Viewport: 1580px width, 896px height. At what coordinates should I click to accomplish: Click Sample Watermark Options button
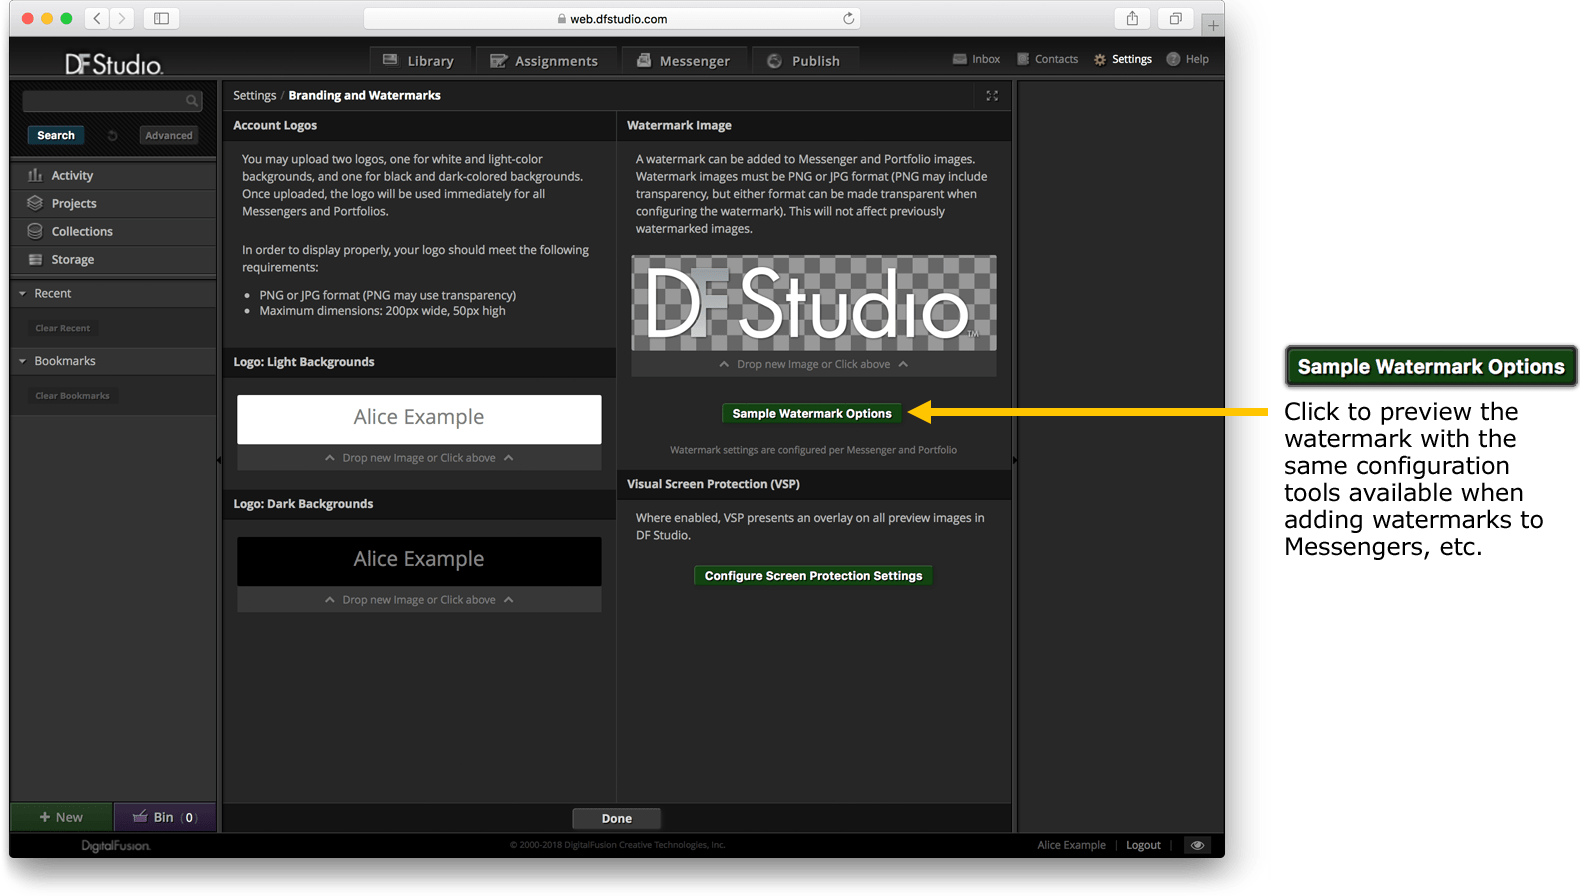tap(812, 413)
